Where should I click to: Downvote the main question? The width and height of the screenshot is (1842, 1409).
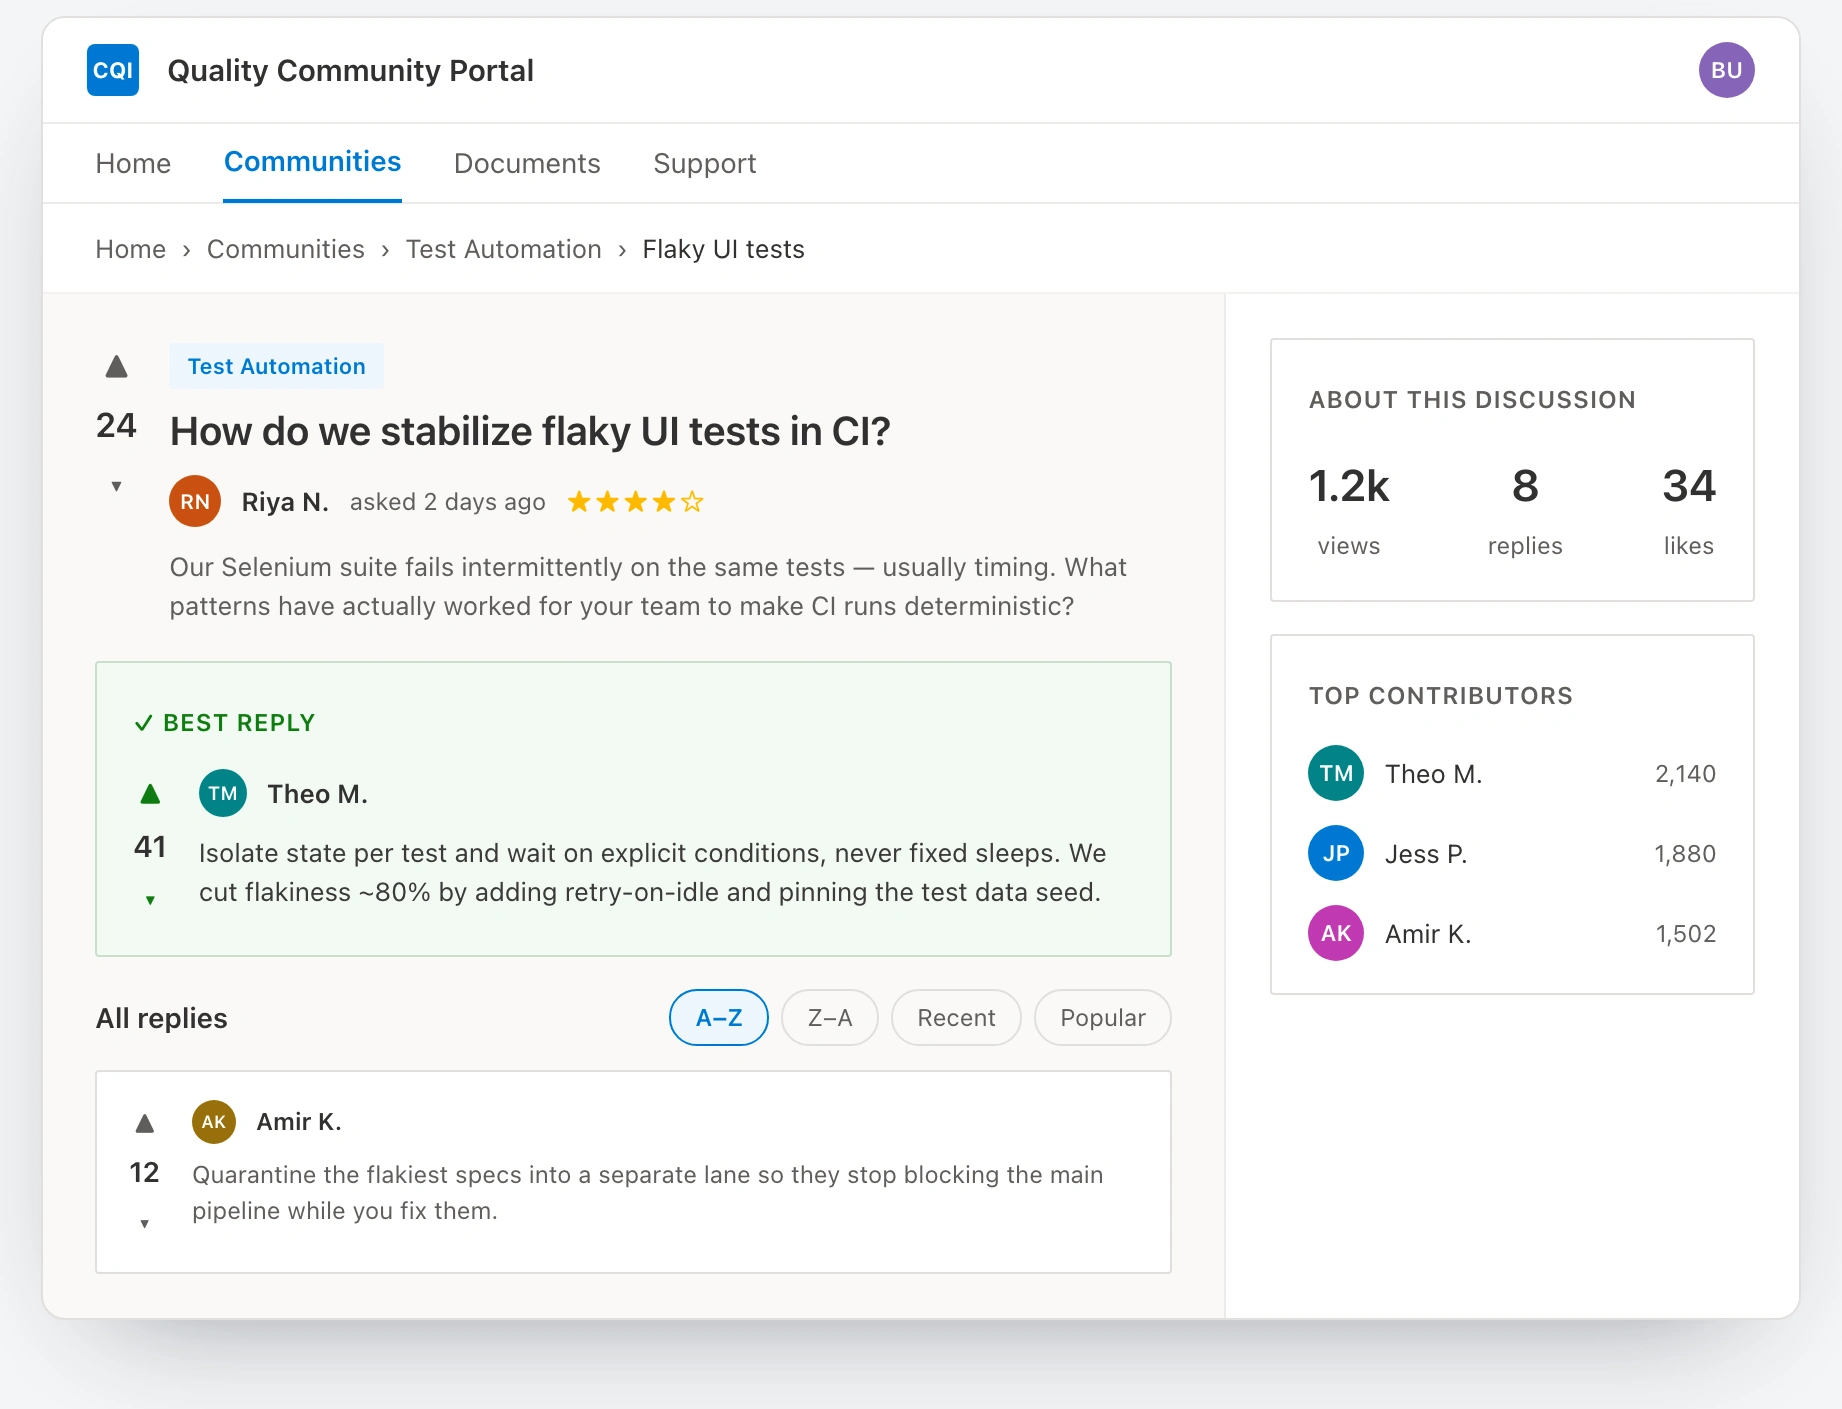(x=116, y=486)
